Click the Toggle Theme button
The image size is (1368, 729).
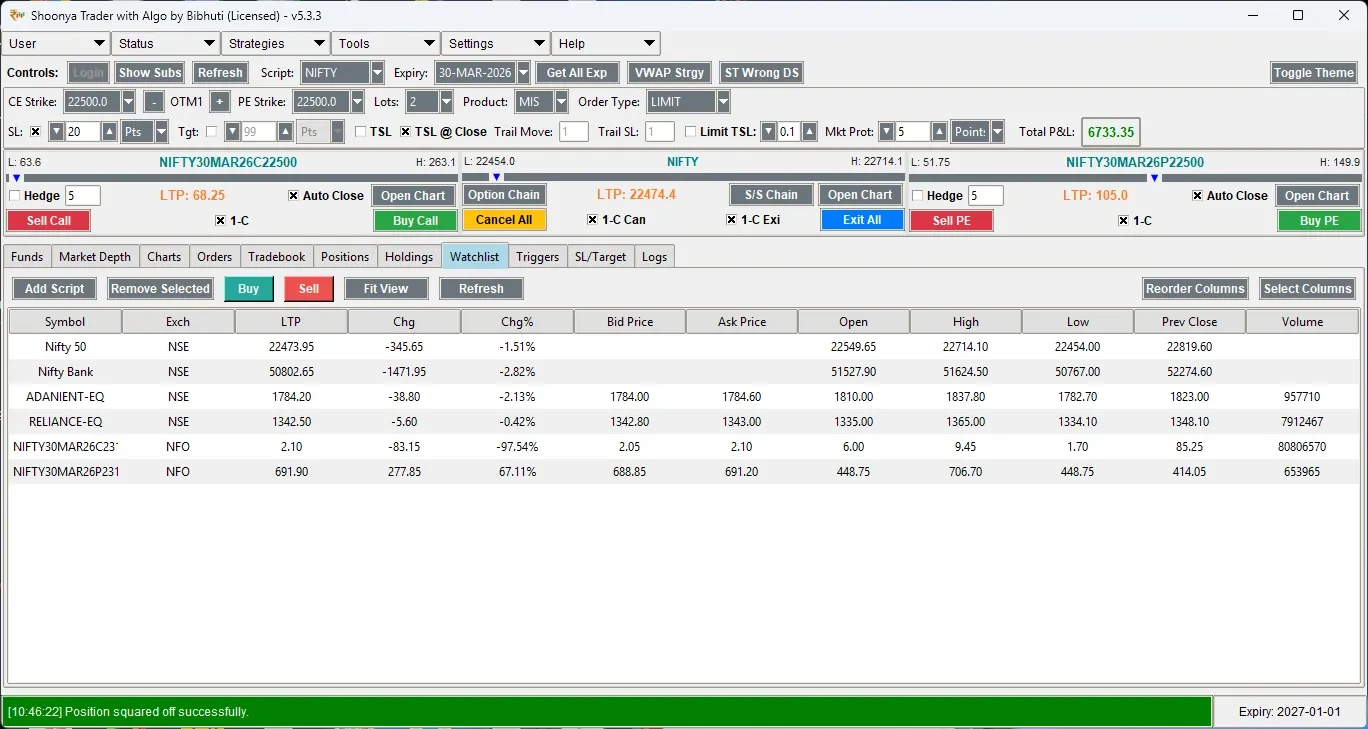pos(1313,73)
